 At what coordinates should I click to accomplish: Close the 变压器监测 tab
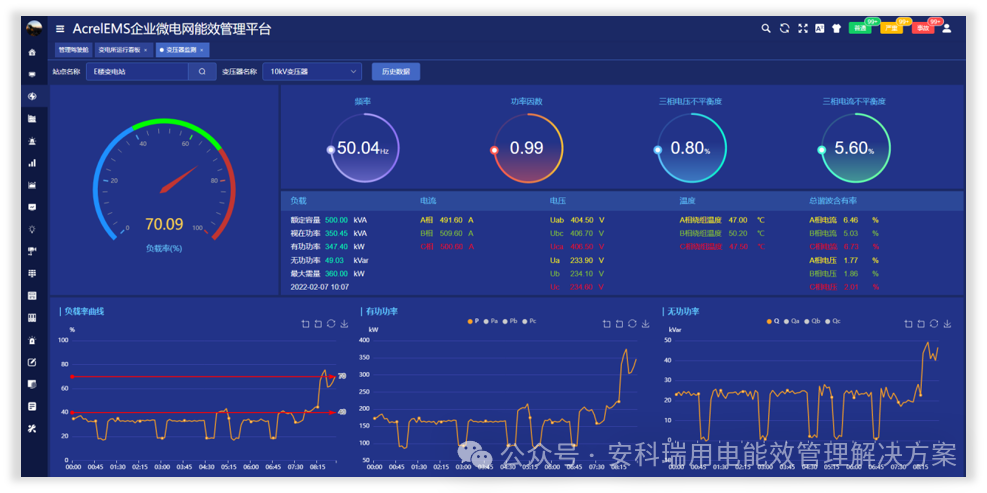[201, 50]
